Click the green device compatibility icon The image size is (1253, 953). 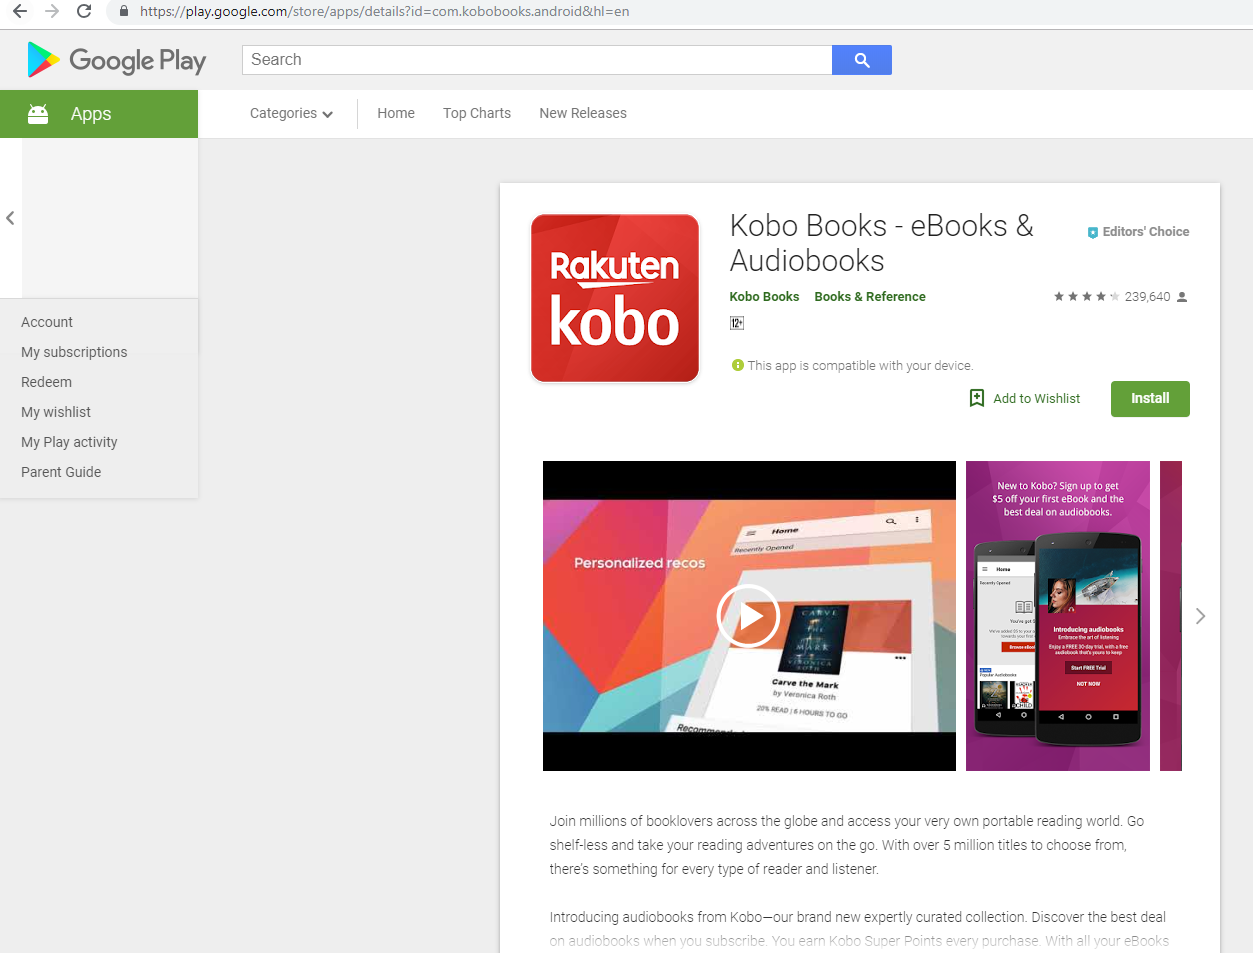click(x=737, y=364)
